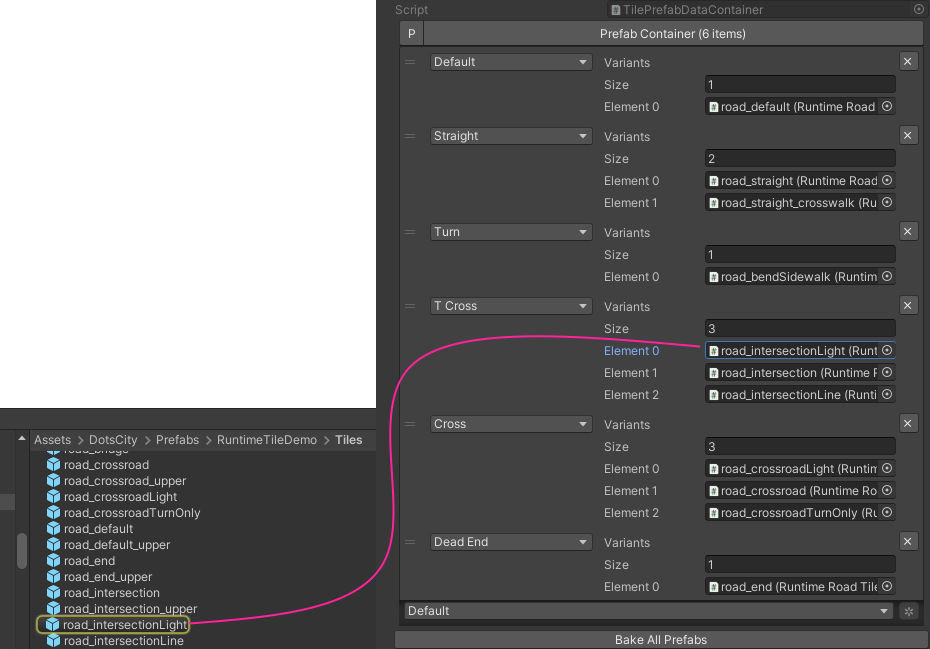
Task: Open the Turn tile type dropdown
Action: pos(511,232)
